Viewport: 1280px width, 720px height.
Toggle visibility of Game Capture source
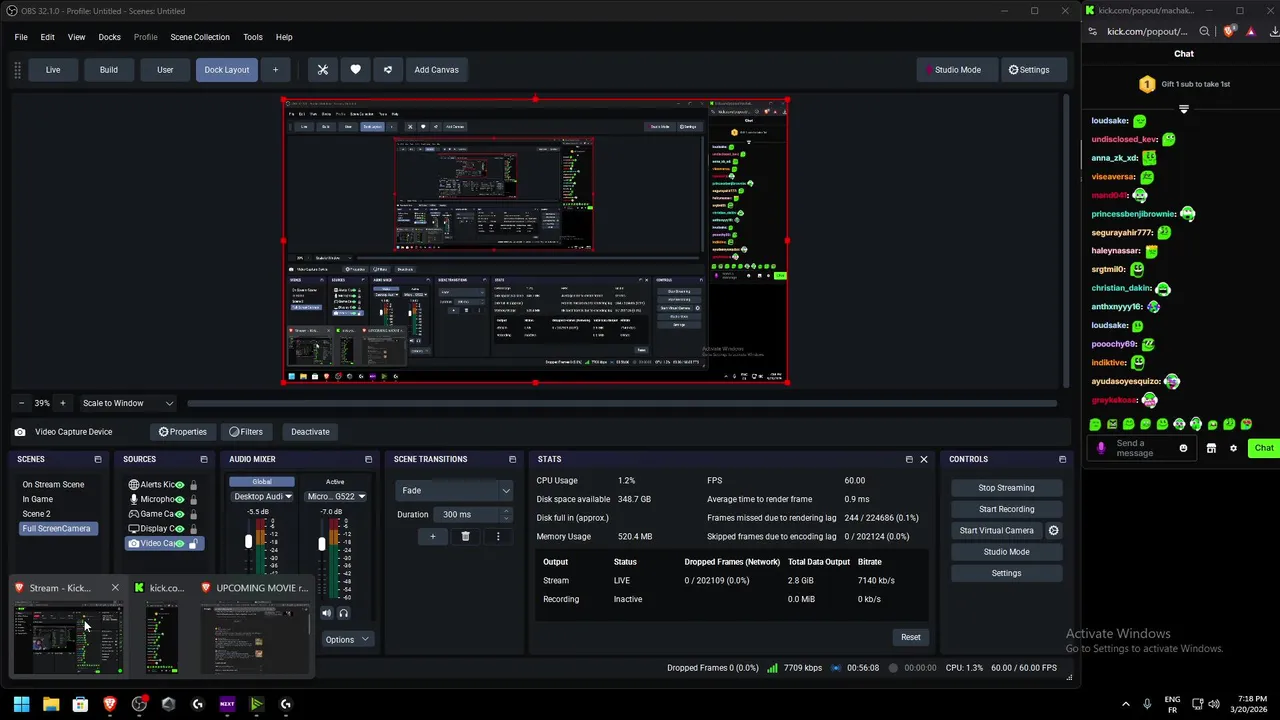click(x=180, y=514)
